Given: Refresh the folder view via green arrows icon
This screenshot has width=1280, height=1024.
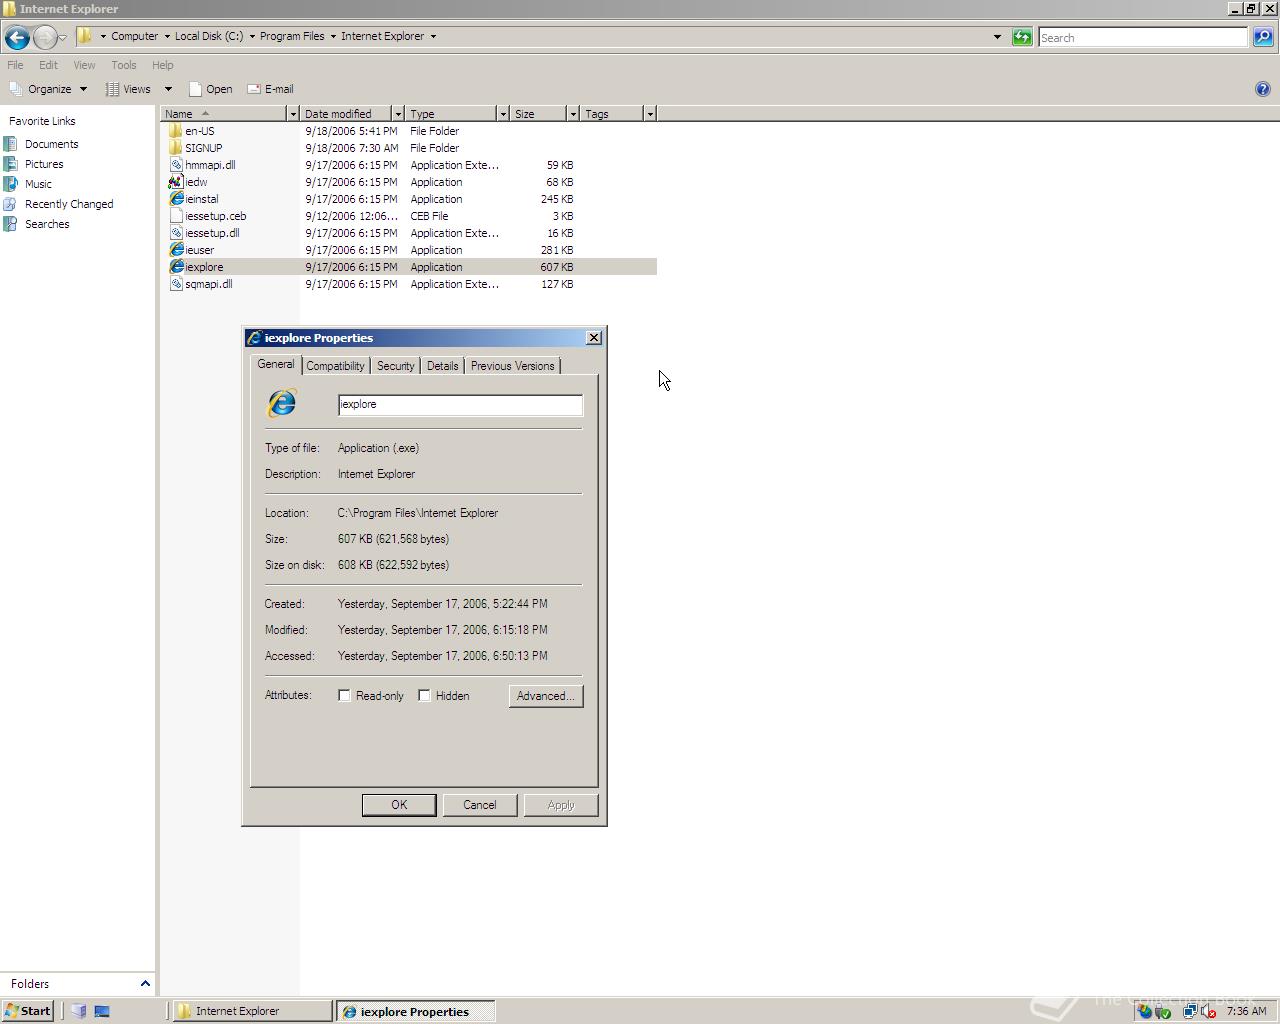Looking at the screenshot, I should point(1022,37).
